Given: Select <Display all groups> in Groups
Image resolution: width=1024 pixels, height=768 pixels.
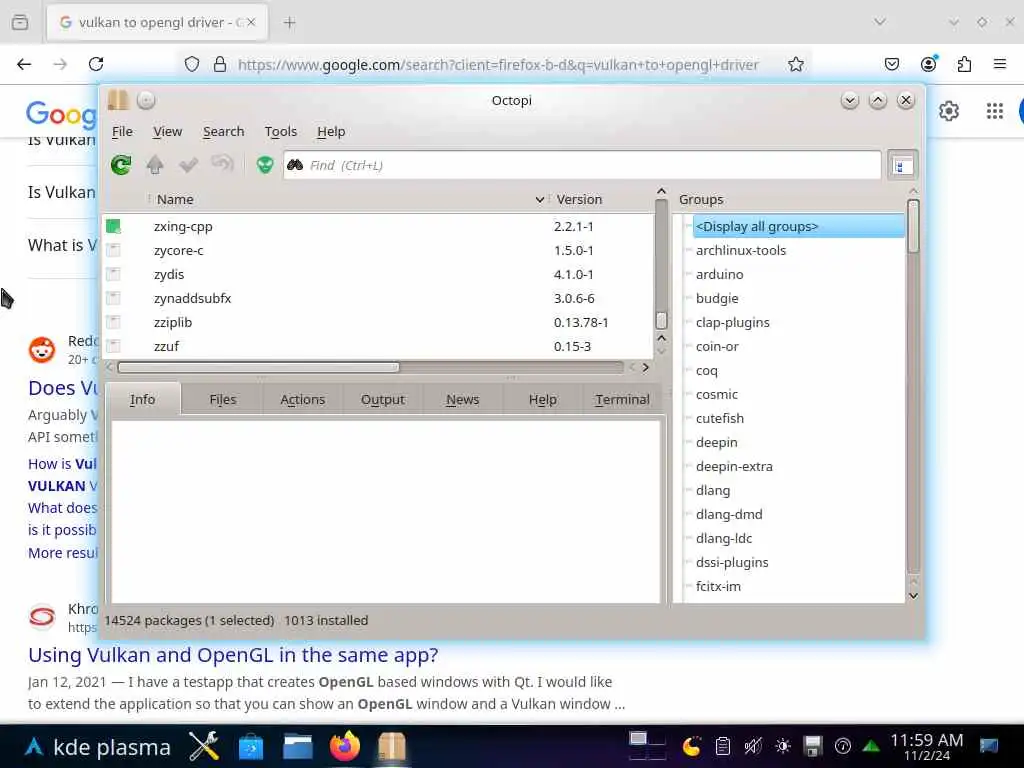Looking at the screenshot, I should pyautogui.click(x=798, y=226).
